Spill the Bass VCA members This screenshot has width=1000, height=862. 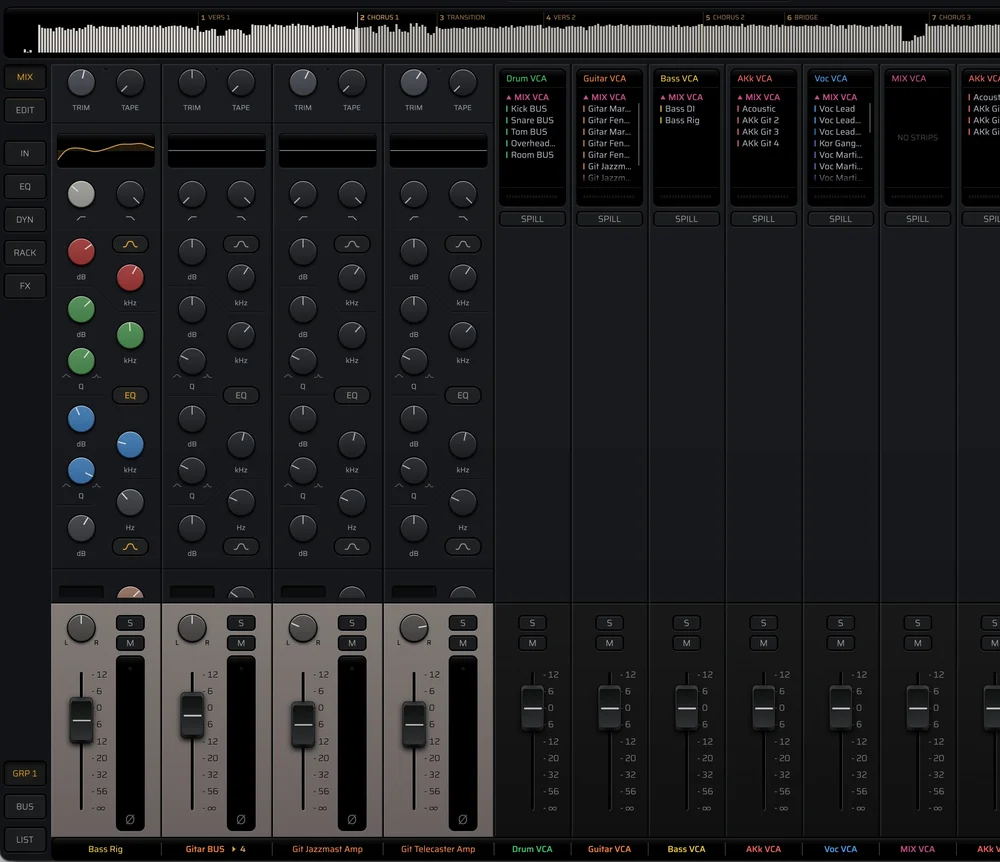point(686,219)
